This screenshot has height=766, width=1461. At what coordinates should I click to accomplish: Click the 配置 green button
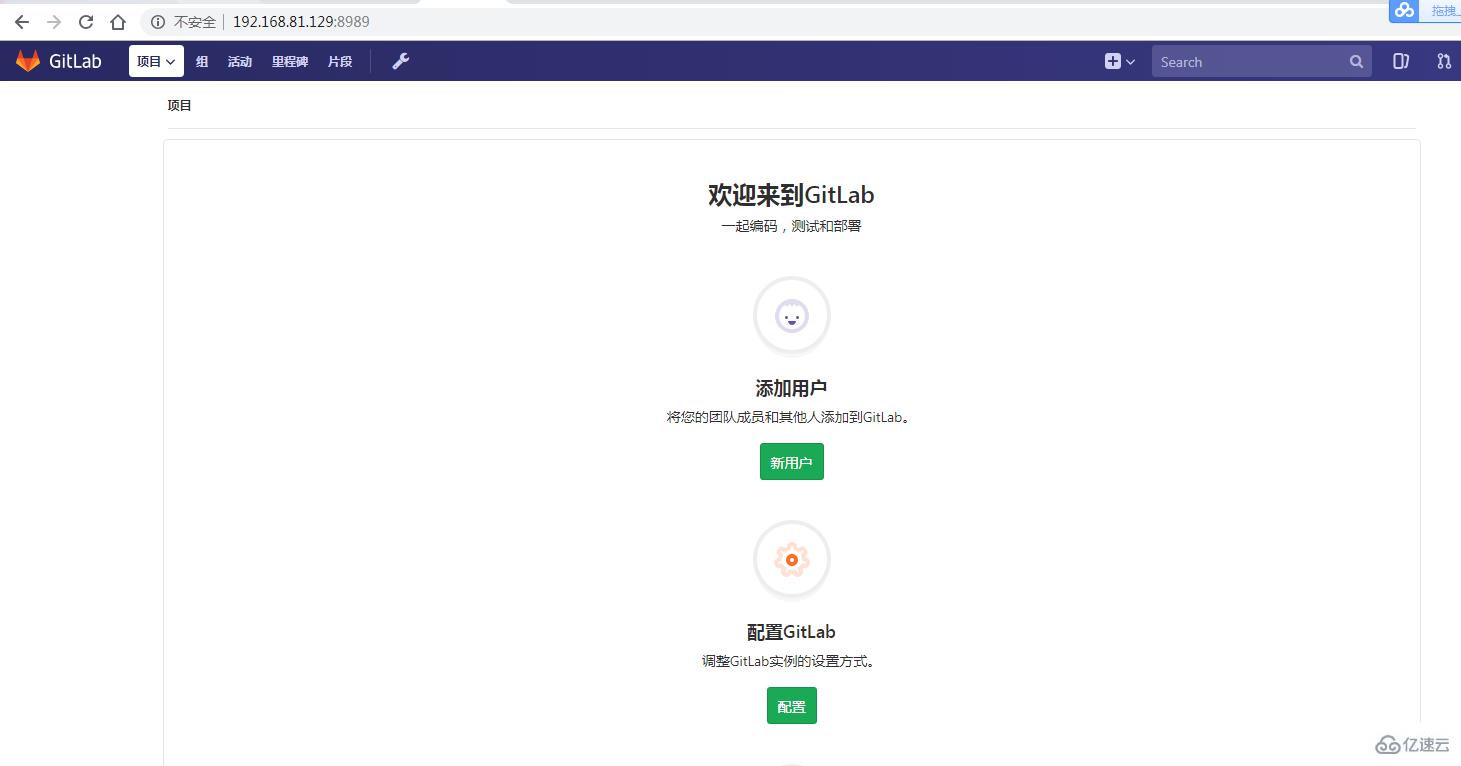coord(792,706)
